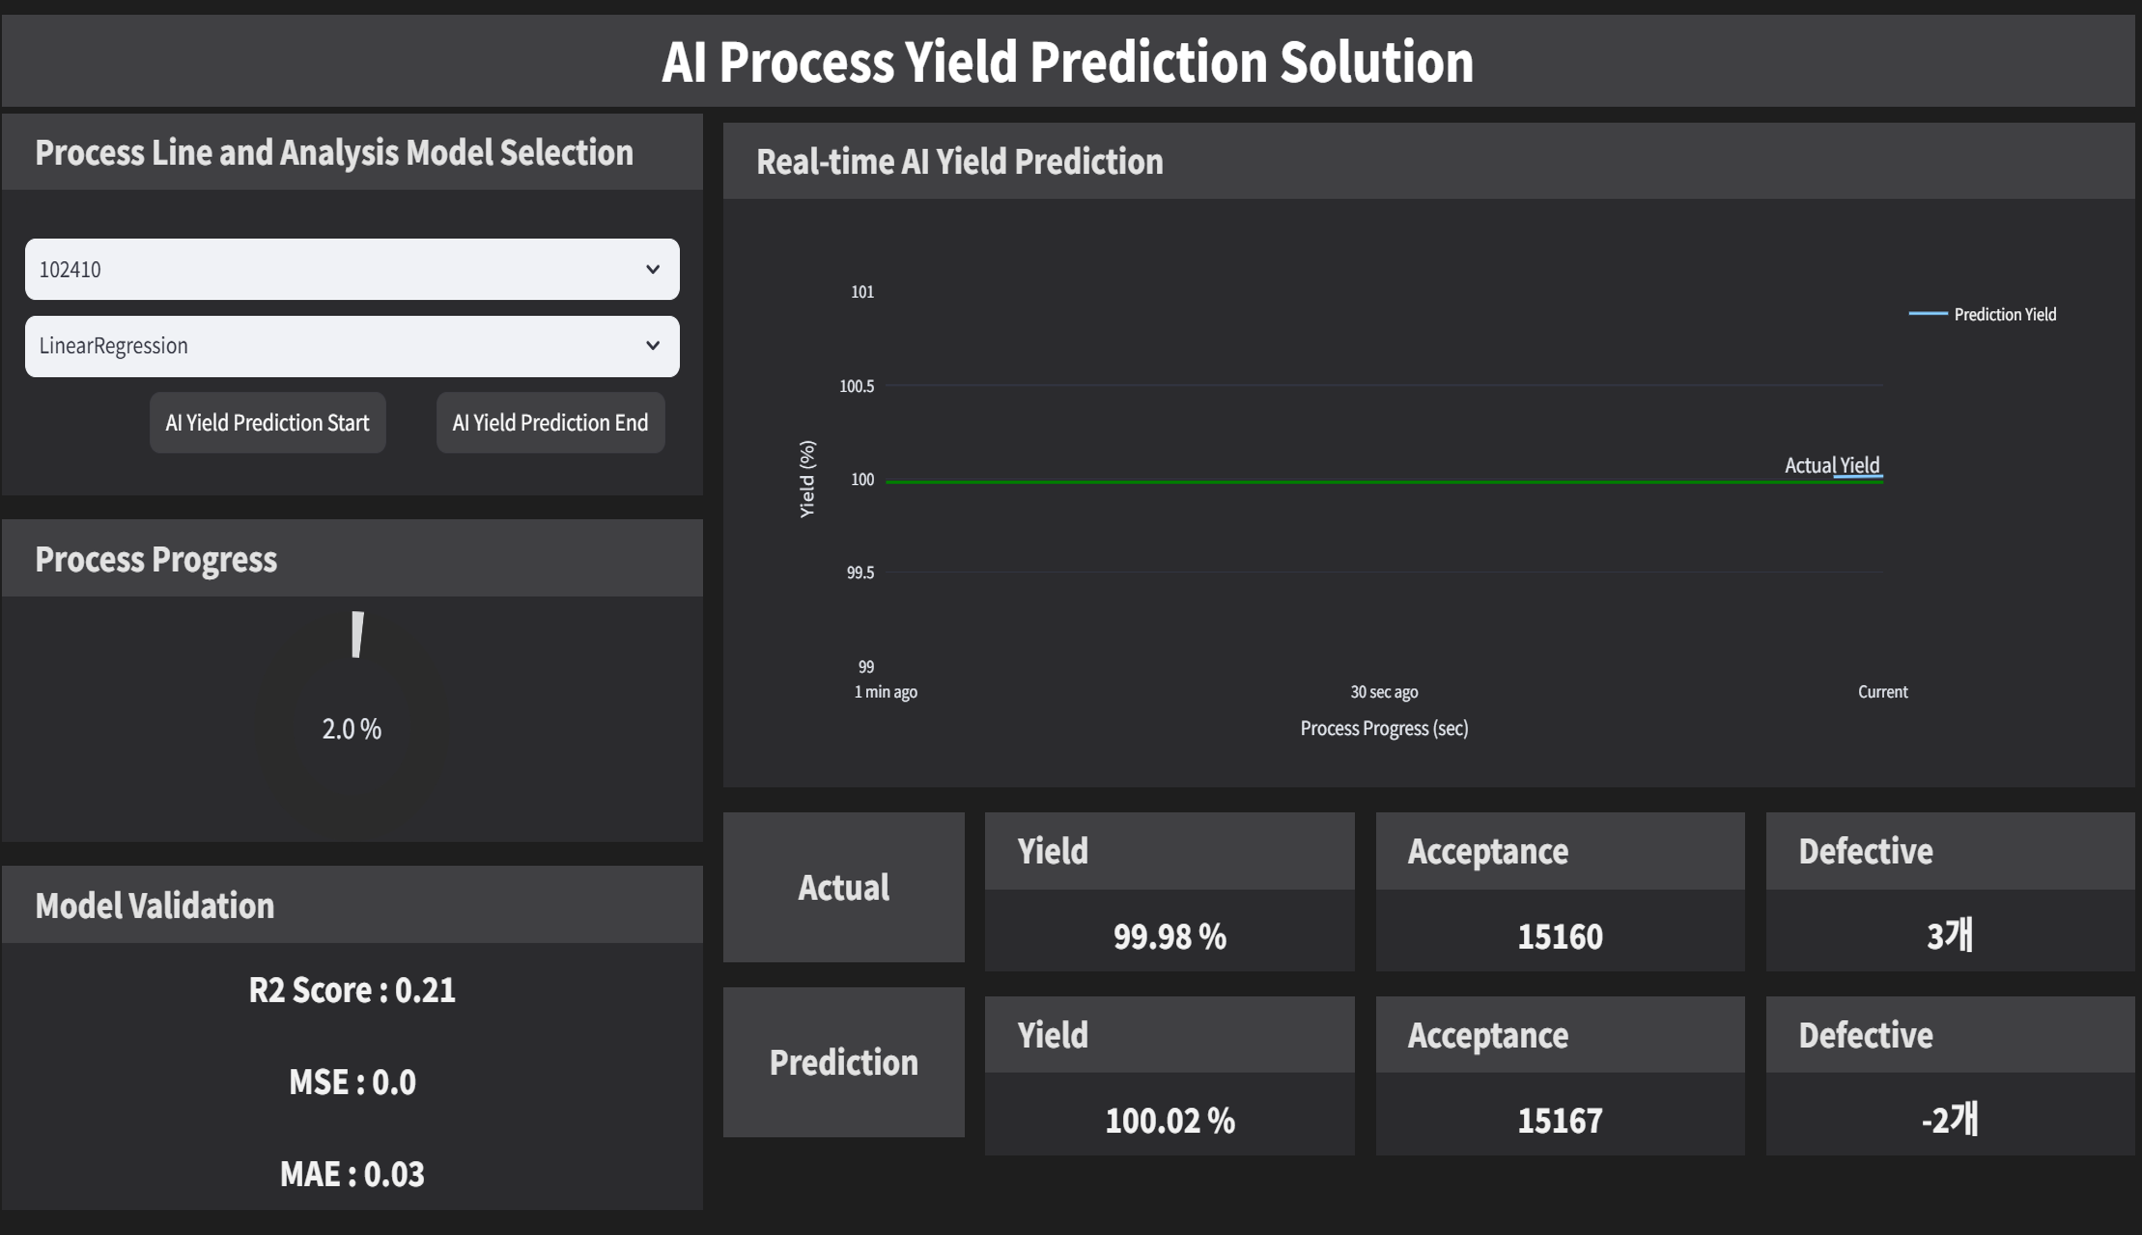
Task: Click the Current label on time axis
Action: point(1882,692)
